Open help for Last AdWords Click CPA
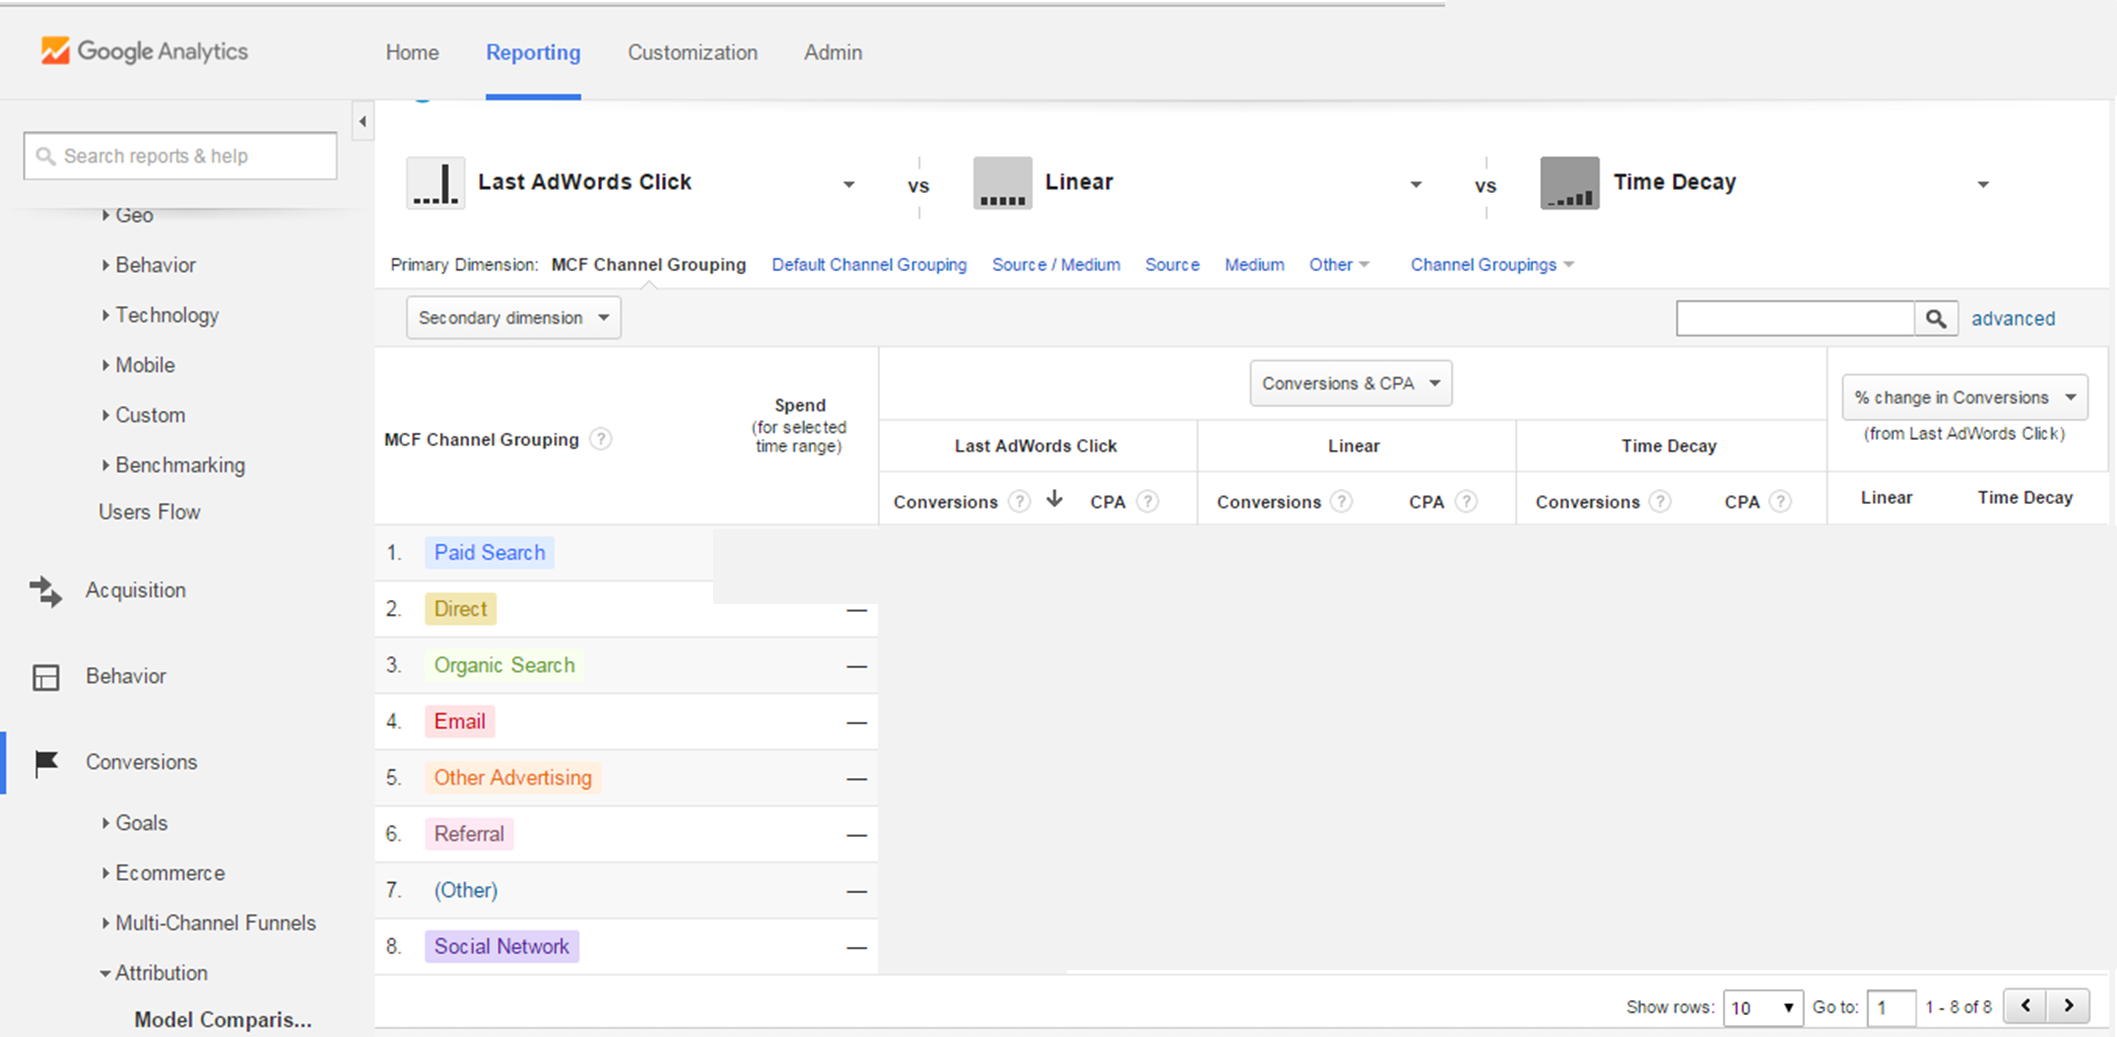The image size is (2117, 1037). click(1148, 502)
